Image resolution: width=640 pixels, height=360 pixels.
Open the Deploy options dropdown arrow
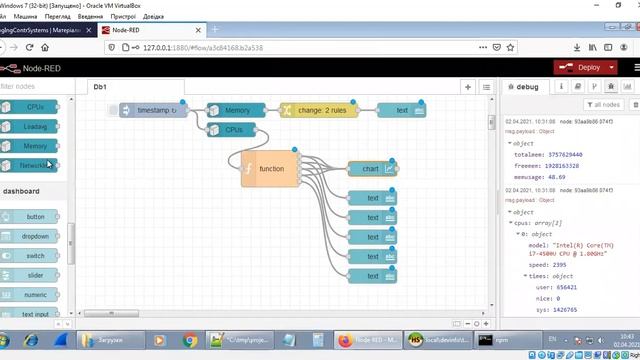pyautogui.click(x=611, y=67)
